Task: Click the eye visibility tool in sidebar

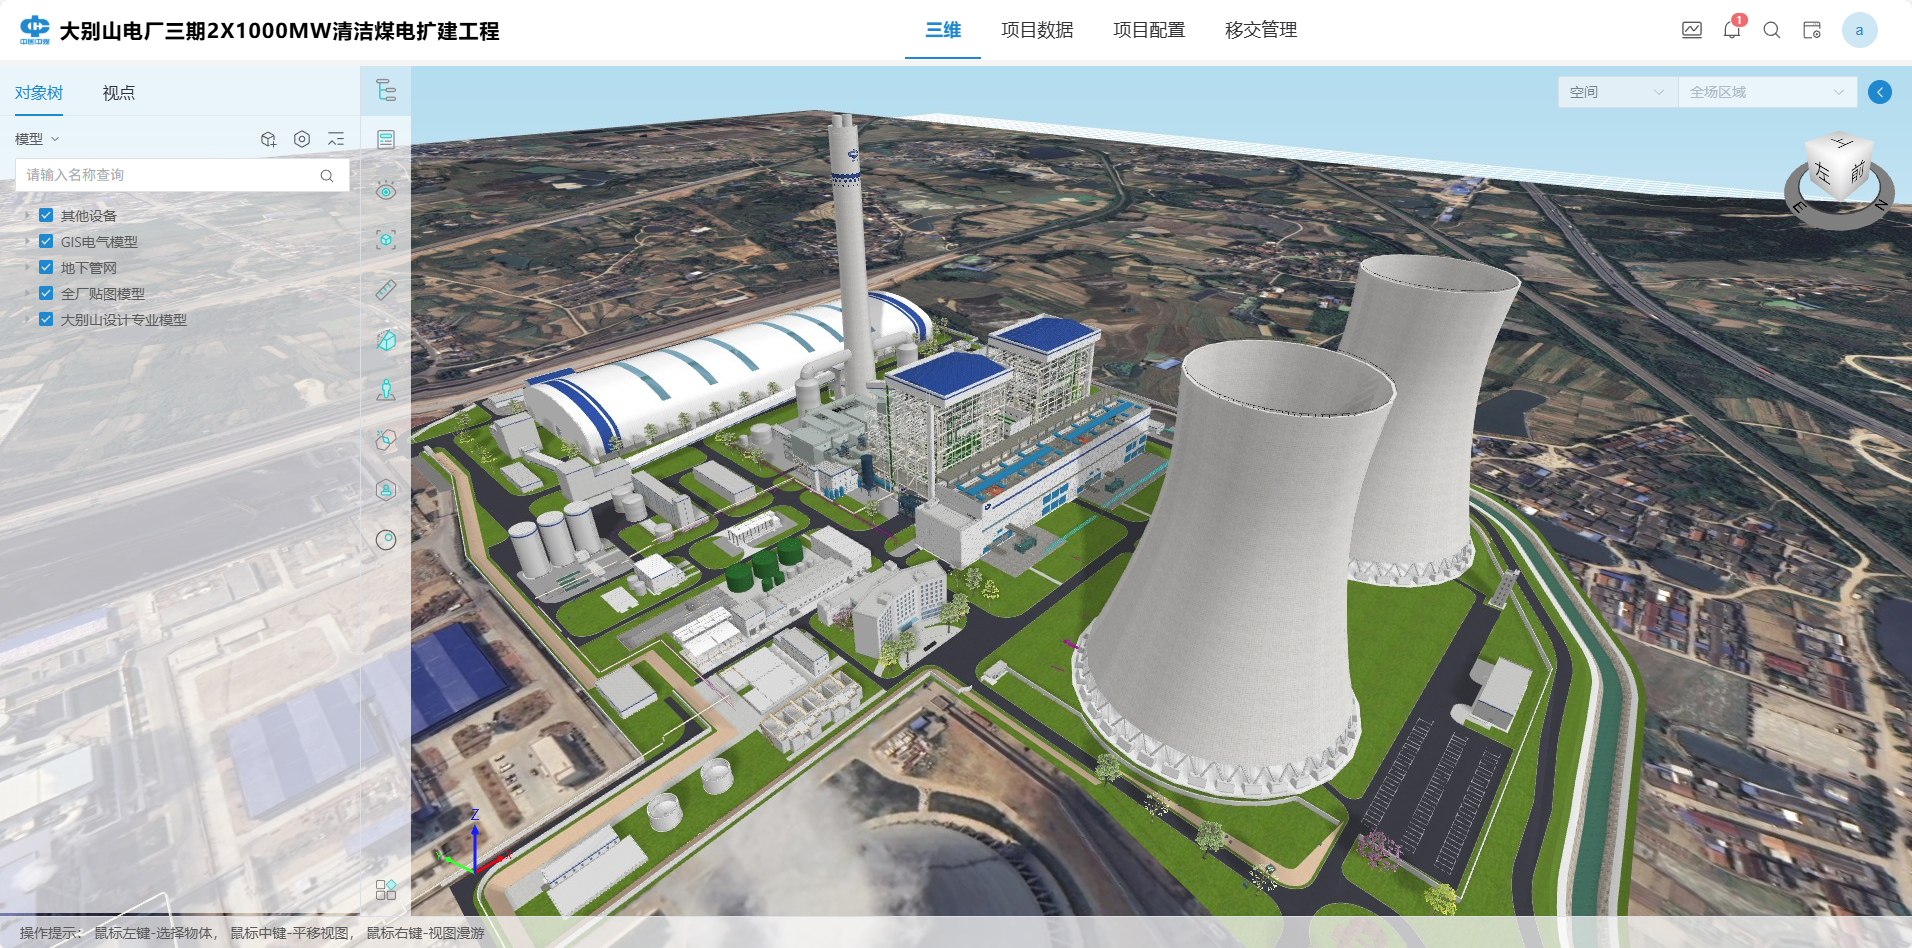Action: pos(386,190)
